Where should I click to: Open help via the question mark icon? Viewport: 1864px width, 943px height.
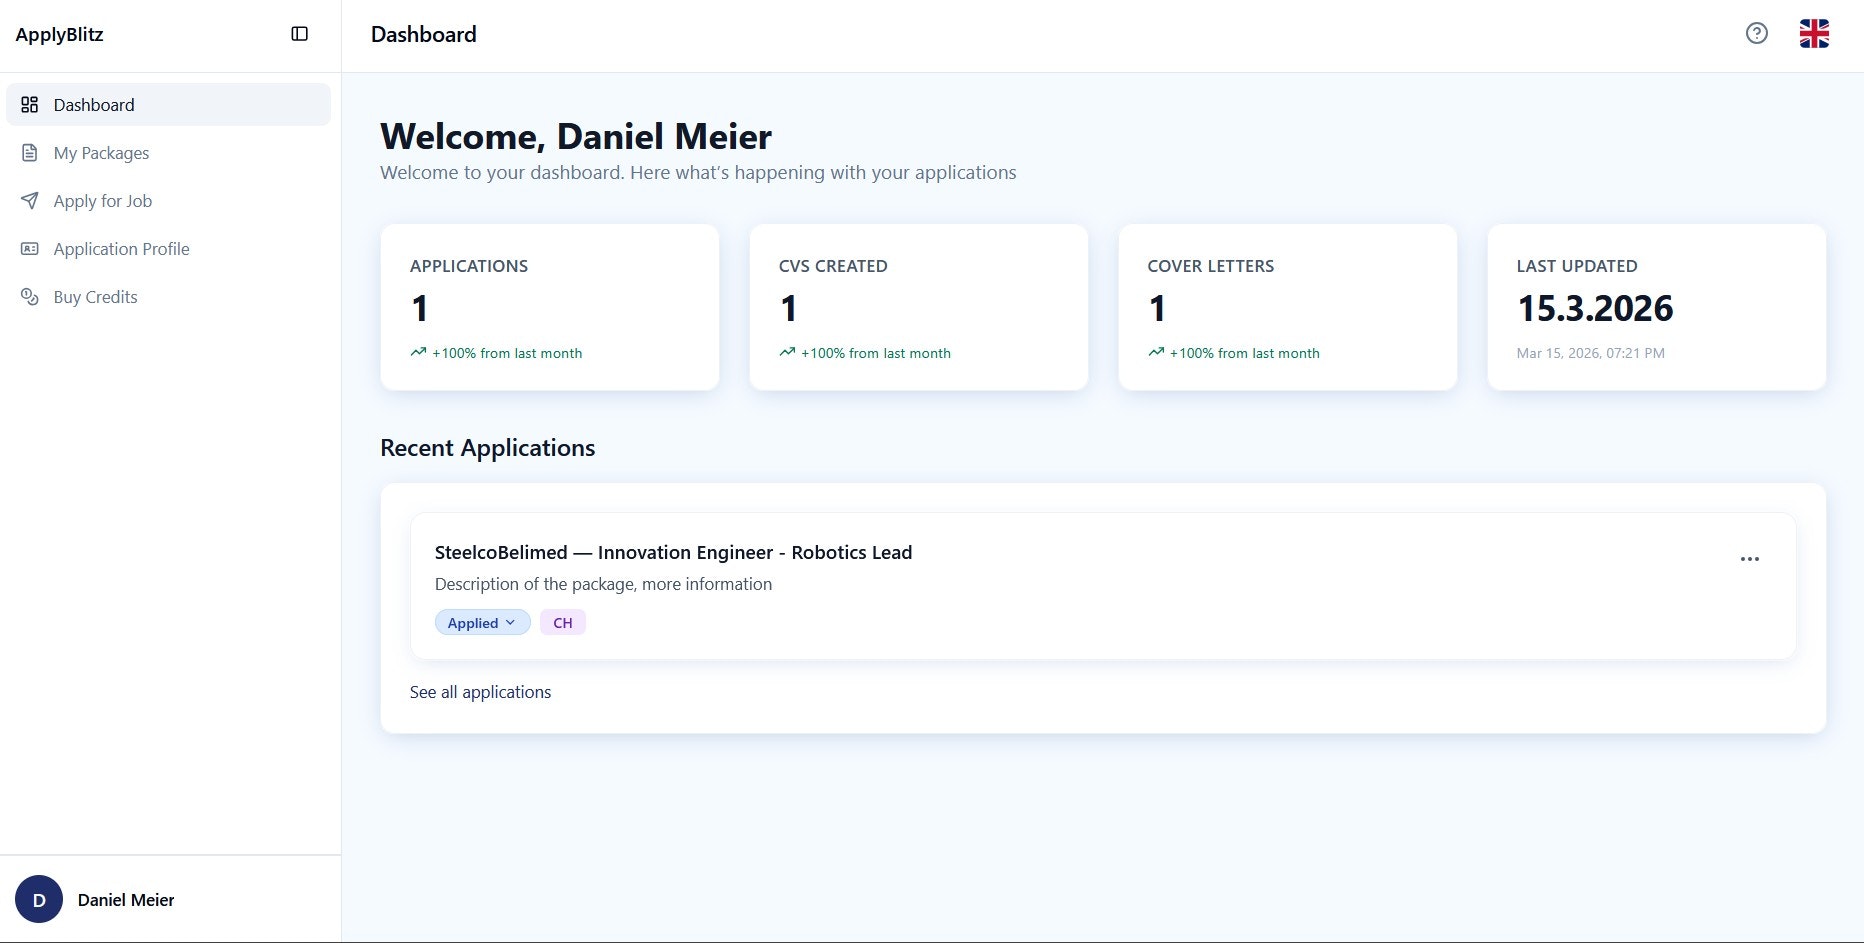tap(1756, 34)
